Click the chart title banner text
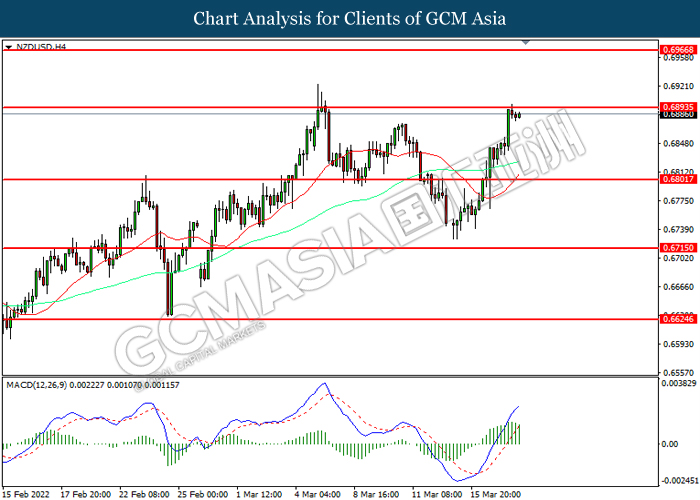This screenshot has height=500, width=700. [x=349, y=19]
